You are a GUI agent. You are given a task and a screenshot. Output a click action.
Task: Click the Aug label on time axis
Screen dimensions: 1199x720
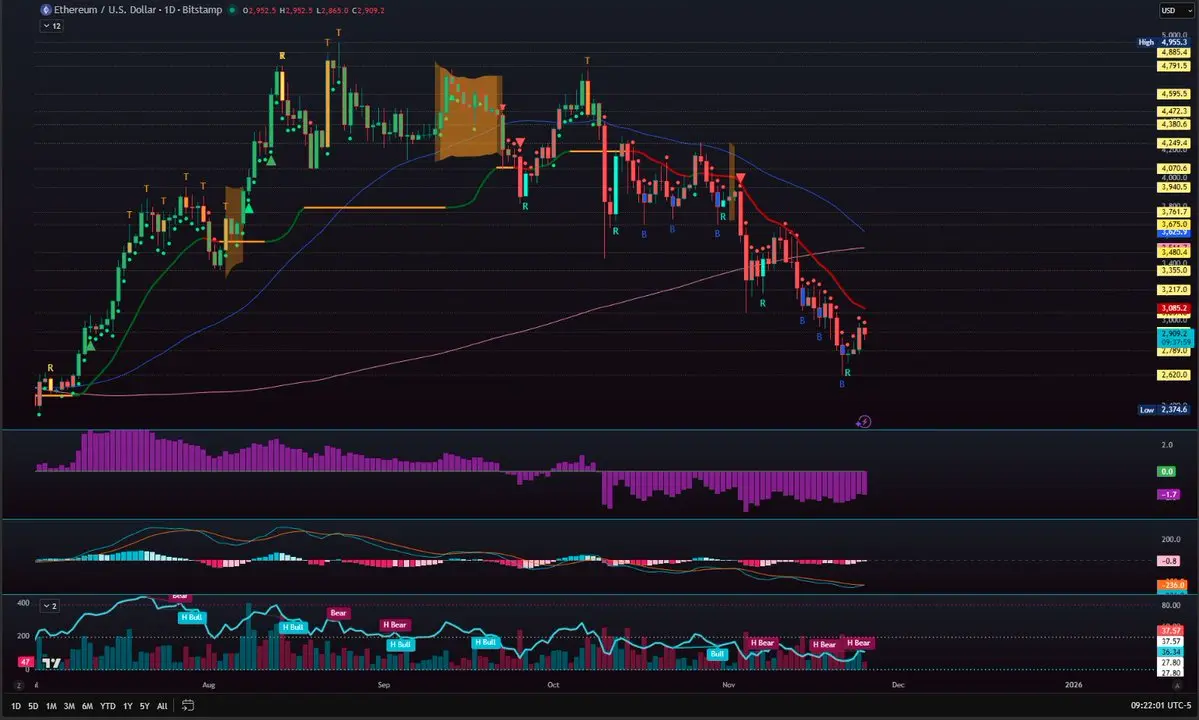coord(209,685)
